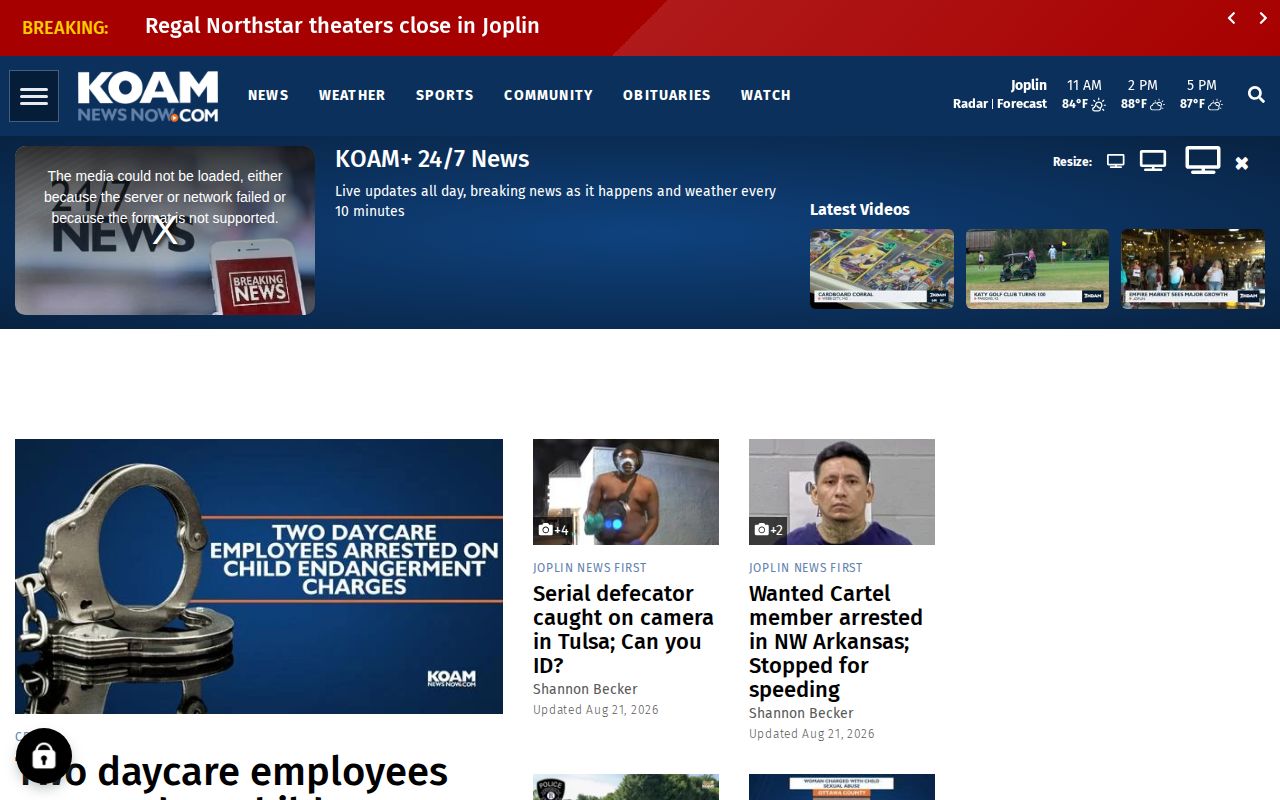Open the Forecast weather link
The height and width of the screenshot is (800, 1280).
(x=1022, y=104)
